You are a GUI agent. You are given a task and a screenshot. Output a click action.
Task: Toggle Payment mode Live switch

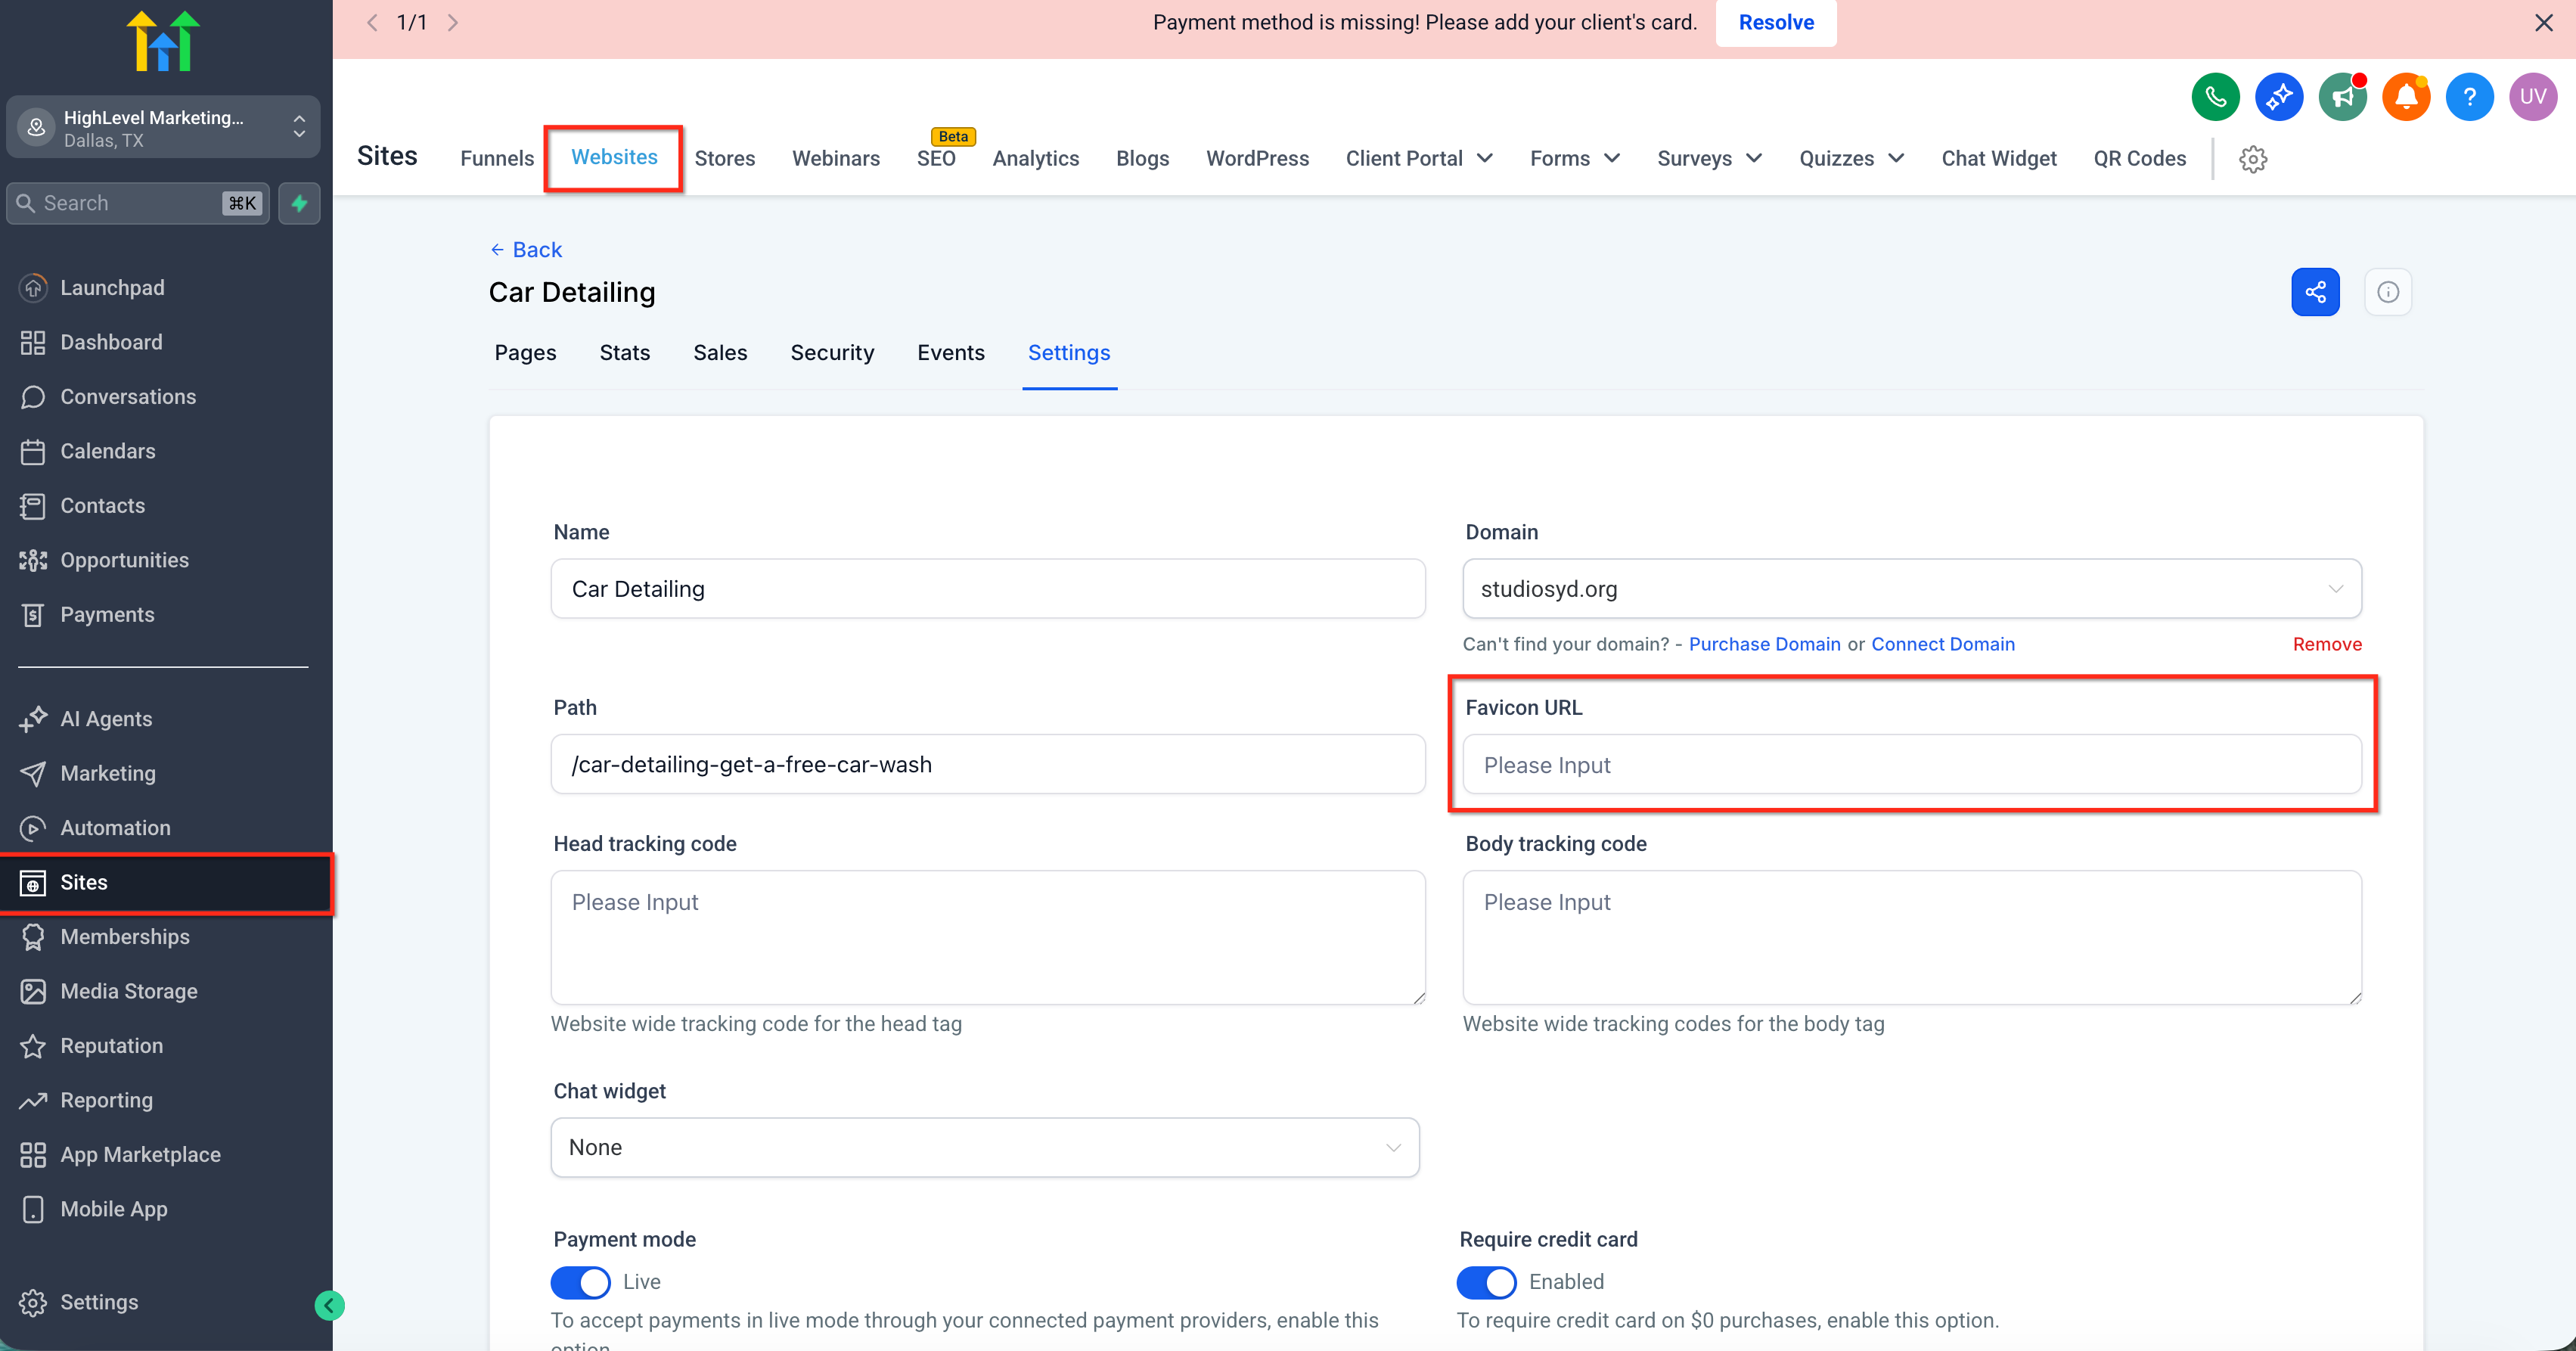point(580,1282)
